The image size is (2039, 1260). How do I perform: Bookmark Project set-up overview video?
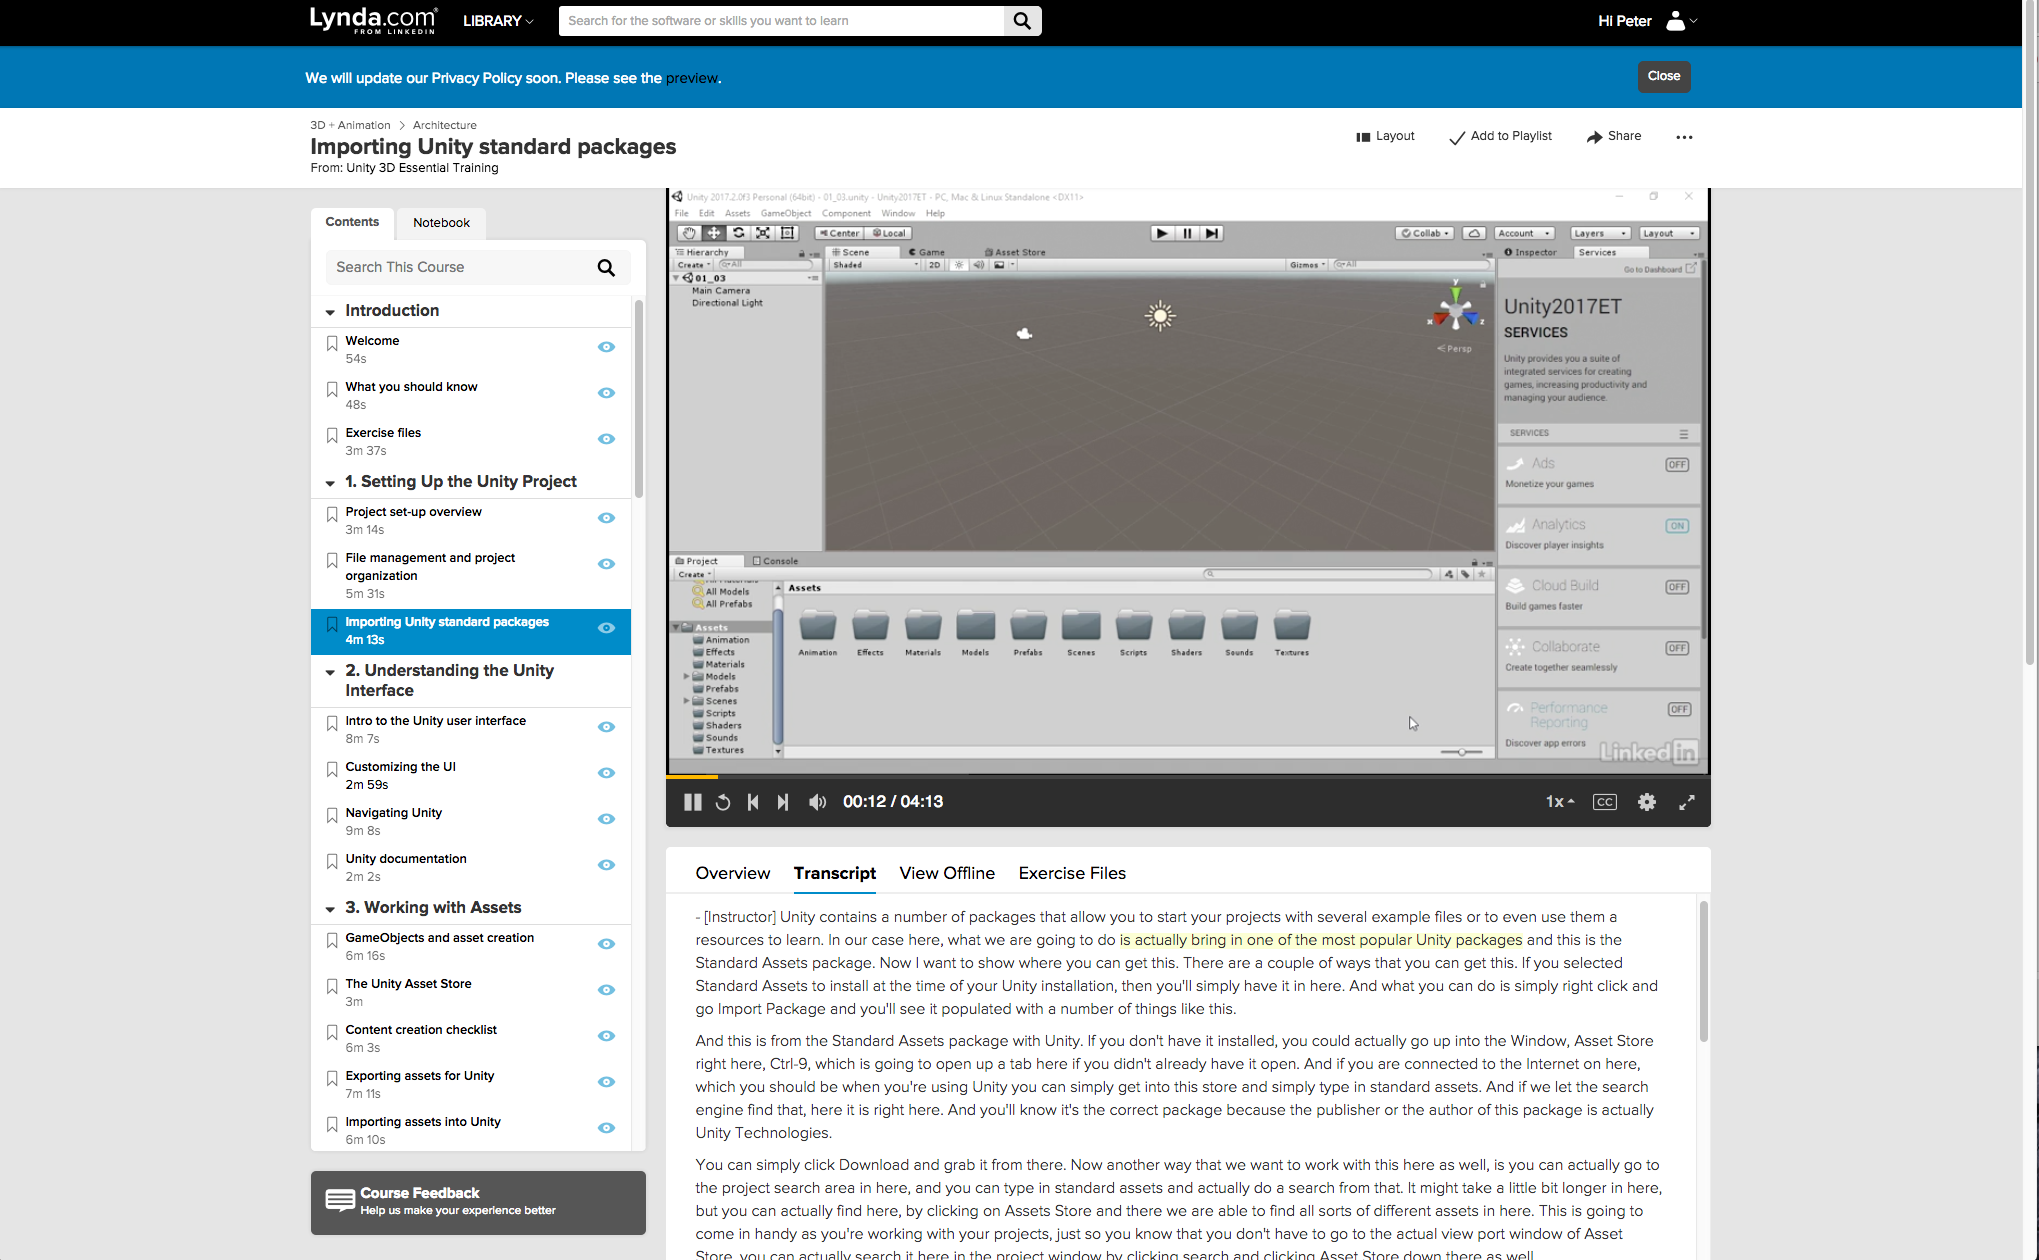click(x=332, y=514)
